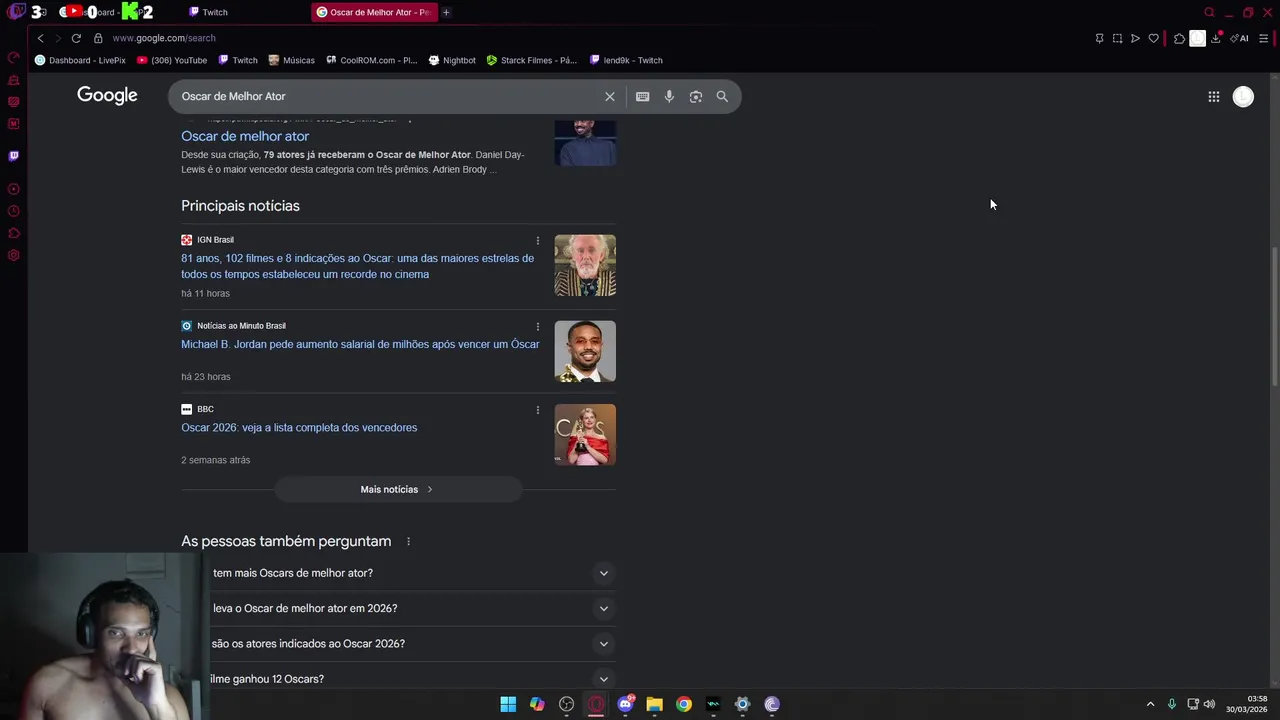Open IGN article '81 anos, 102 filmes'
Viewport: 1280px width, 720px height.
point(357,266)
